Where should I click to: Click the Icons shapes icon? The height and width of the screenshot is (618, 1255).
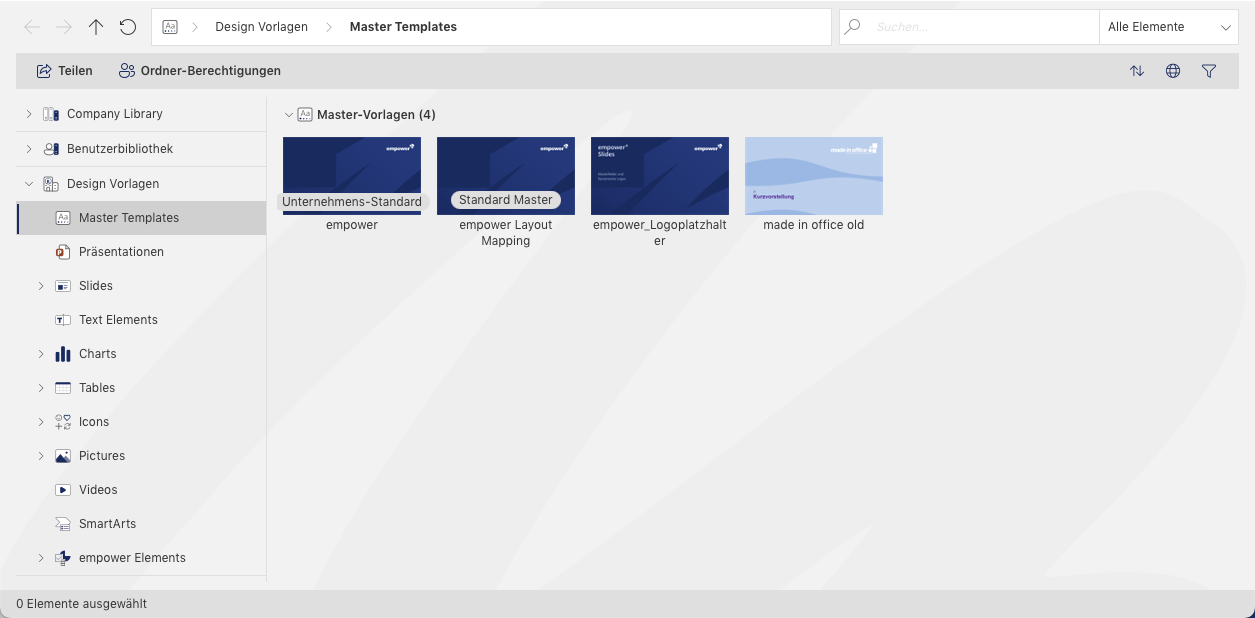tap(63, 422)
